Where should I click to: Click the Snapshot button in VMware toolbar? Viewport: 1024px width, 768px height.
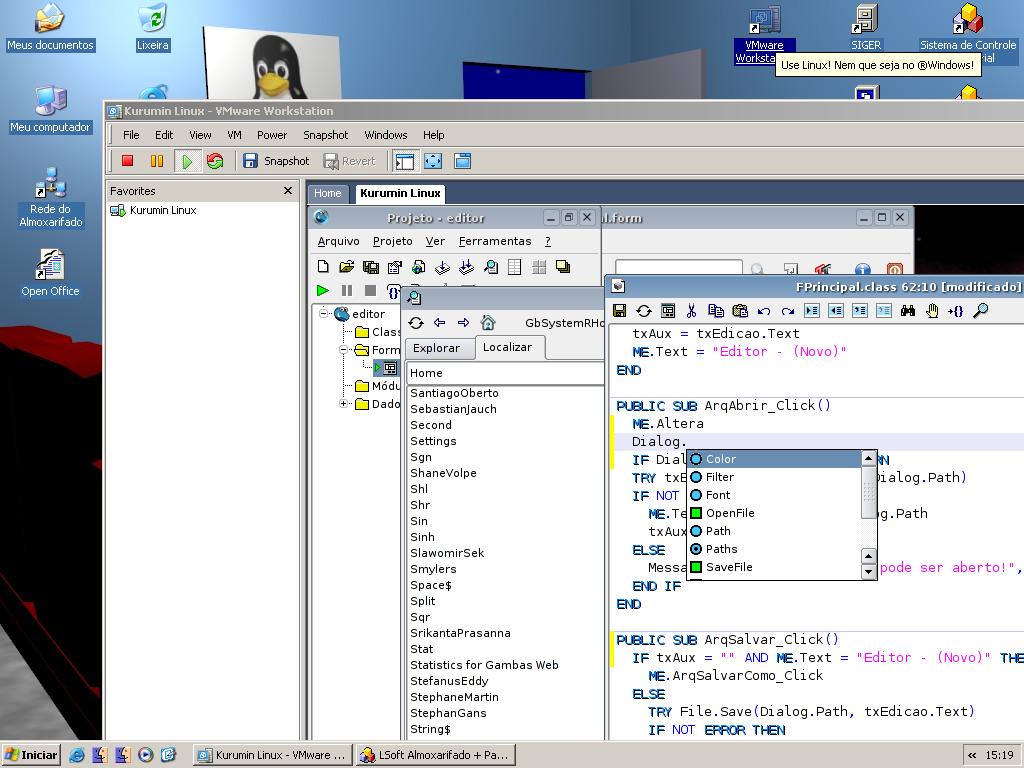click(x=276, y=161)
